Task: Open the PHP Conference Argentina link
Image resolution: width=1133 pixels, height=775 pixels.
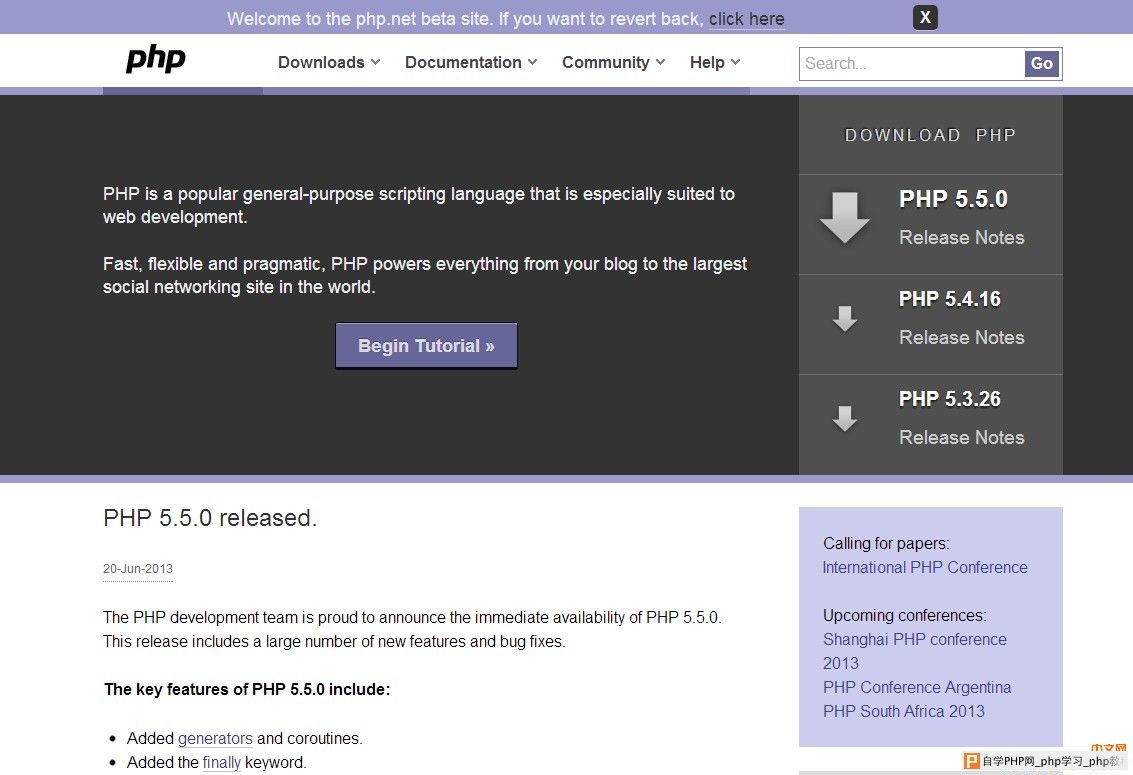Action: click(917, 688)
